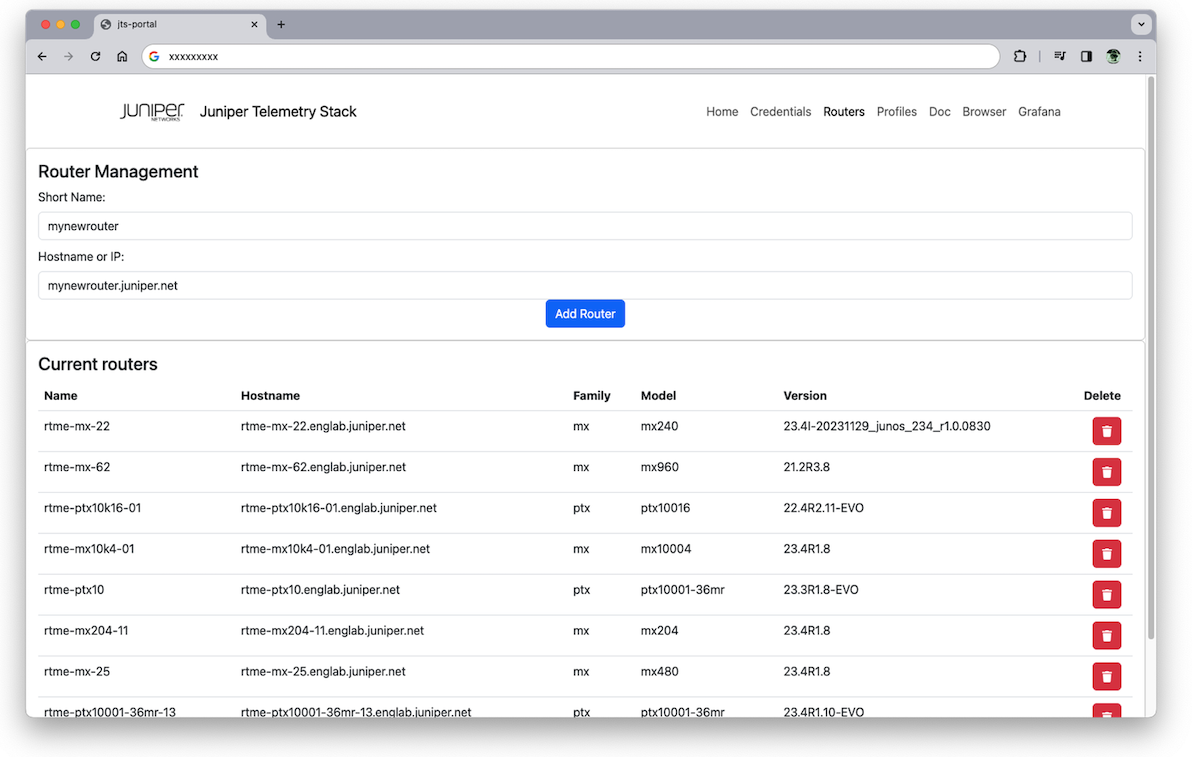Delete the rtme-mx-62 router entry
Viewport: 1200px width, 757px height.
(x=1106, y=471)
